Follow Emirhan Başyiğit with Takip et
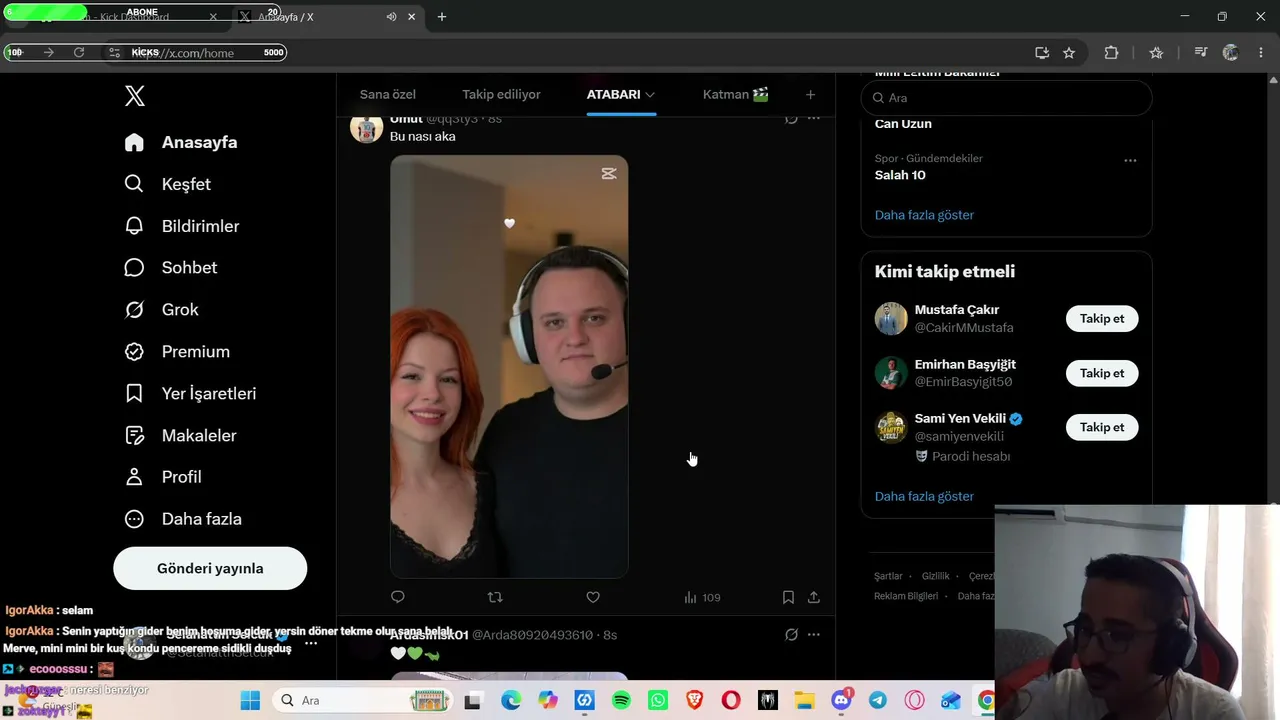1280x720 pixels. click(1102, 373)
